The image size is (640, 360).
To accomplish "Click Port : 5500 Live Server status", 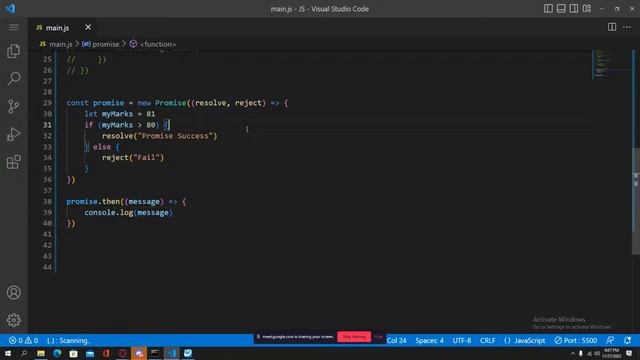I will click(x=576, y=340).
